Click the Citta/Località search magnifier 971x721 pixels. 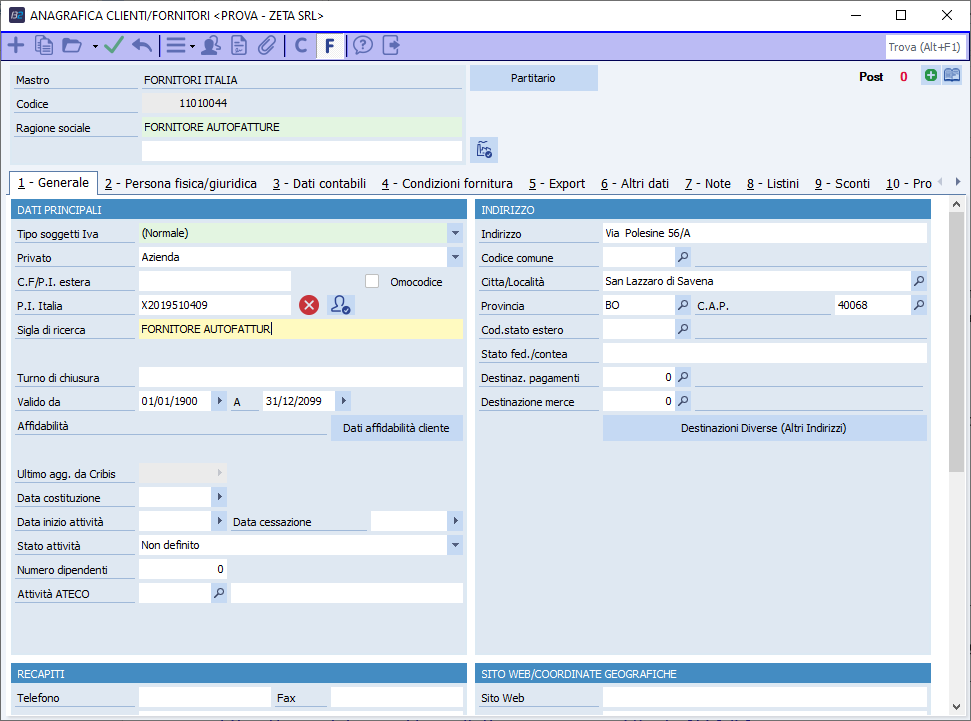pyautogui.click(x=920, y=281)
